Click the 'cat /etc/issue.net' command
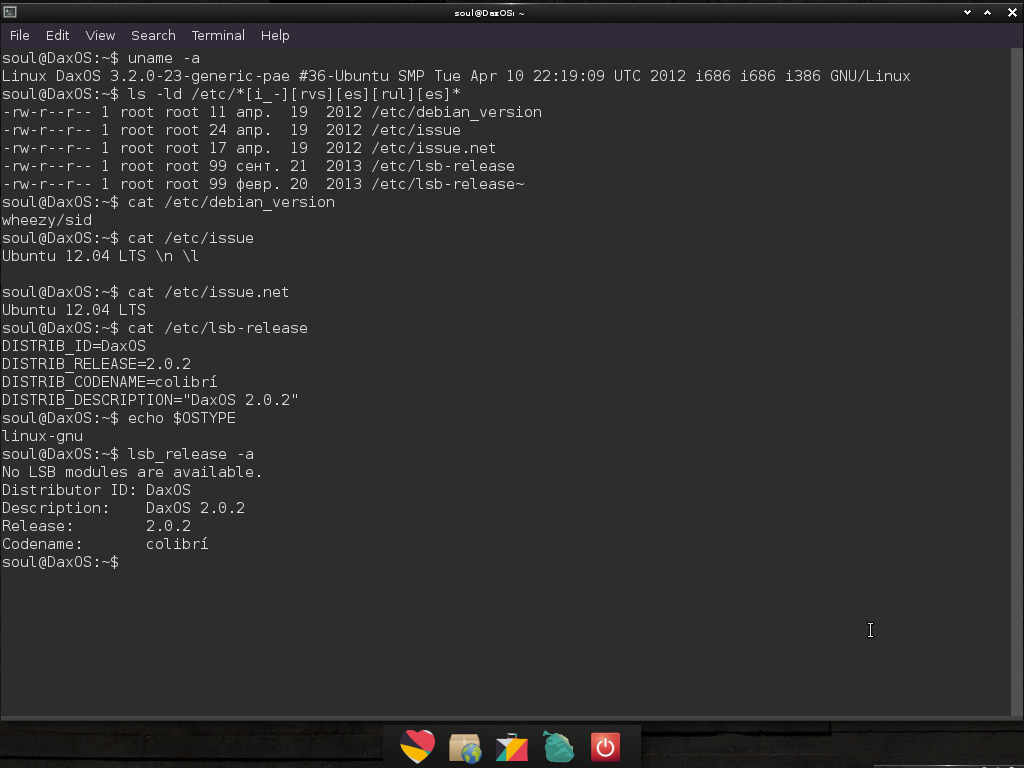1024x768 pixels. pyautogui.click(x=145, y=292)
